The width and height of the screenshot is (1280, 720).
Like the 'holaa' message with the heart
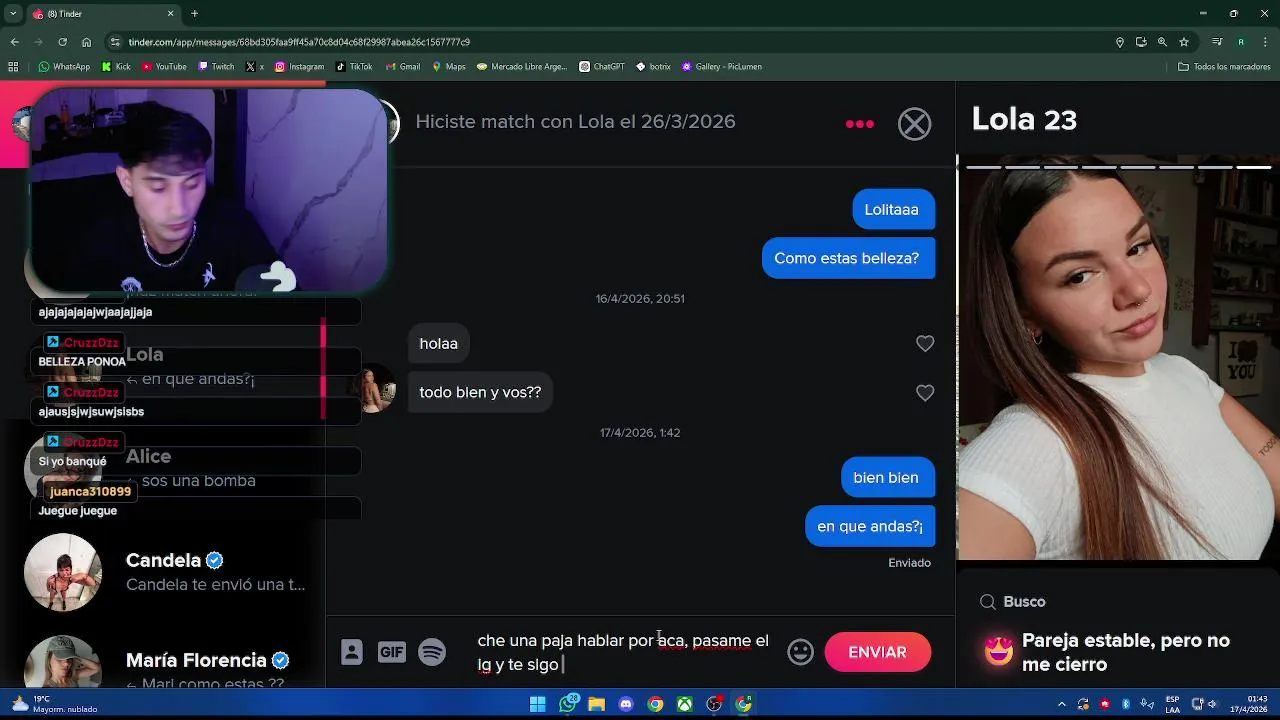925,344
